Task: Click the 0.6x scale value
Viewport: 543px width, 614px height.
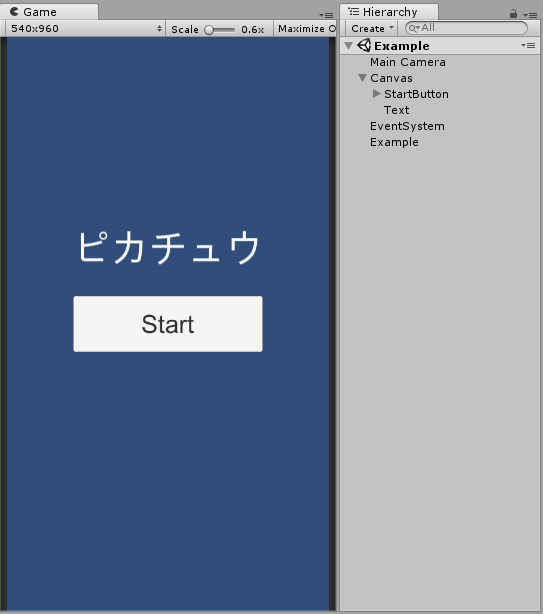Action: pos(253,29)
